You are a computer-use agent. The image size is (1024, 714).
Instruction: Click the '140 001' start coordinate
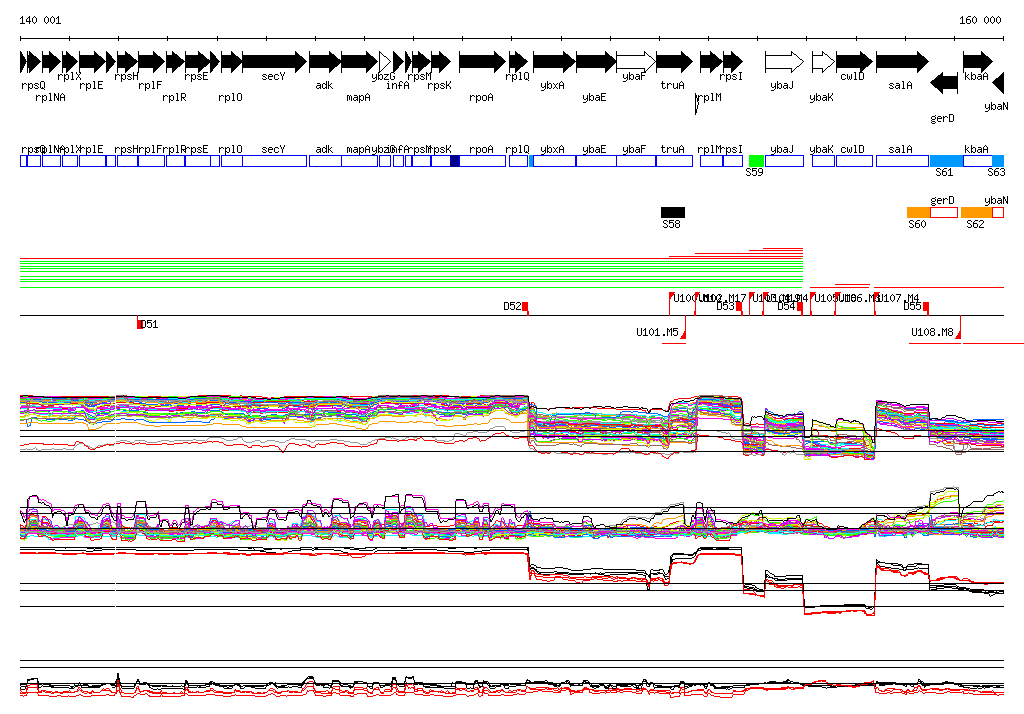(40, 20)
